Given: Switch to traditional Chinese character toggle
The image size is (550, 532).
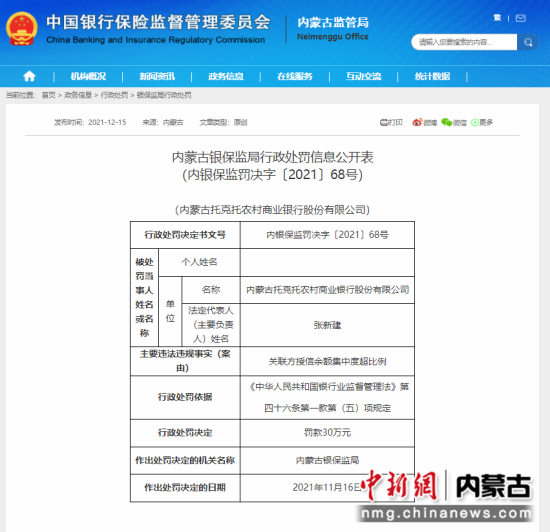Looking at the screenshot, I should (x=497, y=18).
